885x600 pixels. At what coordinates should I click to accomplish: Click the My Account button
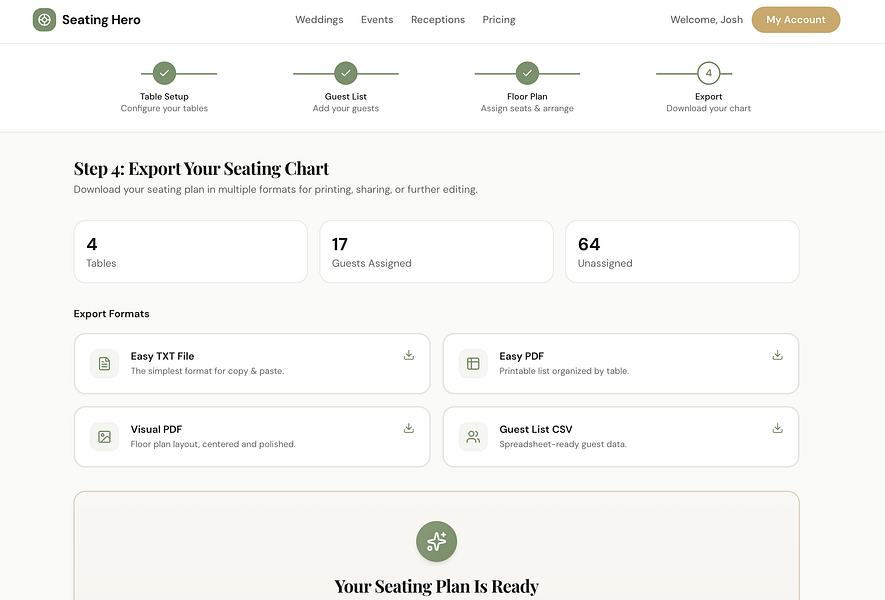coord(796,20)
